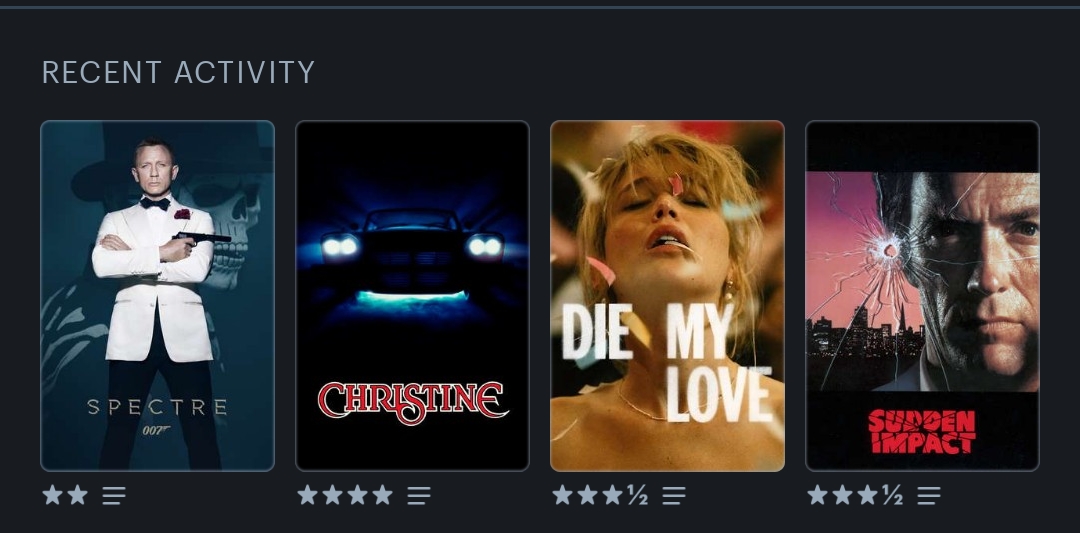1080x533 pixels.
Task: Open the Recent Activity section heading
Action: [x=178, y=72]
